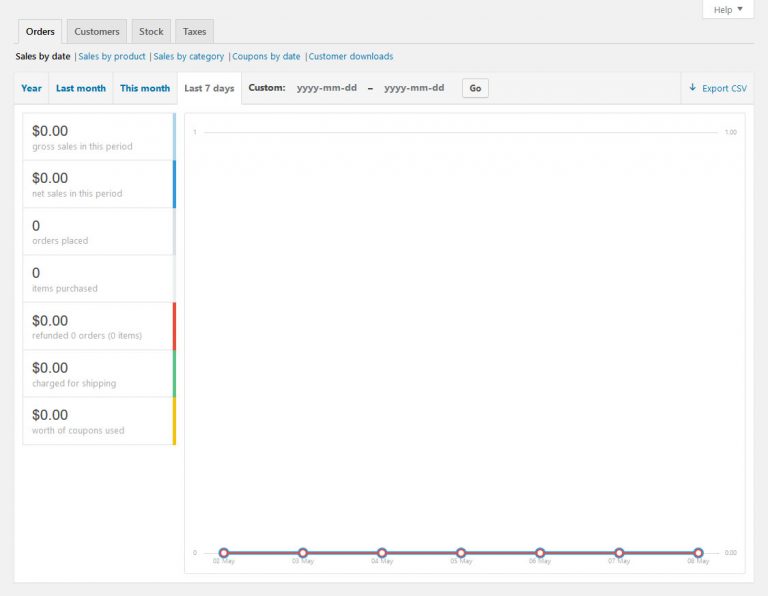
Task: Open the Stock reports tab
Action: coord(151,32)
